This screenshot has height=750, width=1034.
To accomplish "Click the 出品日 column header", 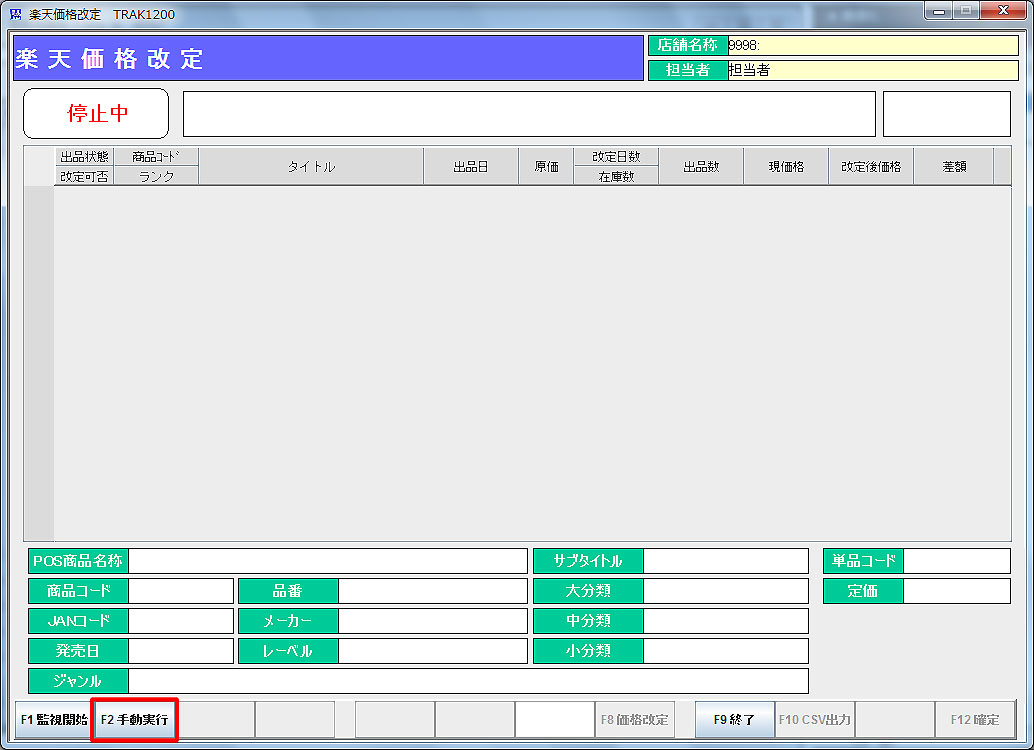I will (470, 167).
